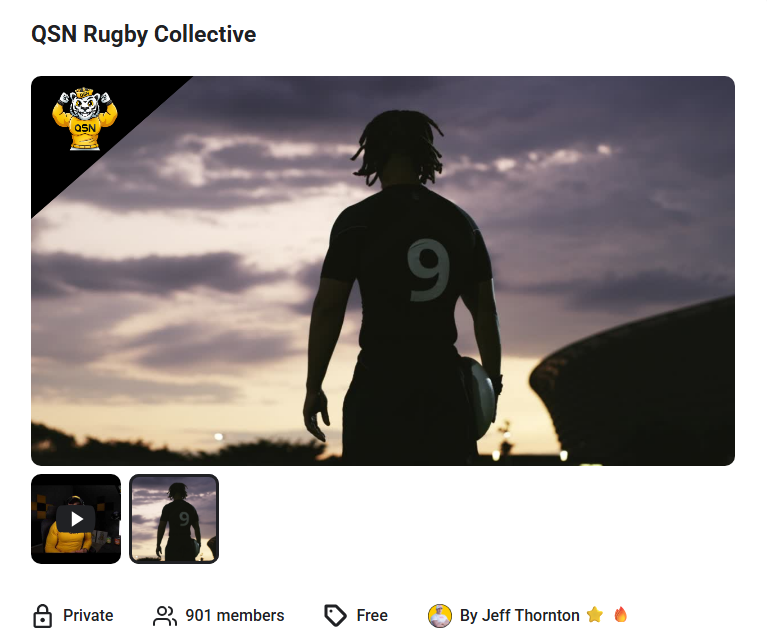
Task: Click the Private label text
Action: point(88,616)
